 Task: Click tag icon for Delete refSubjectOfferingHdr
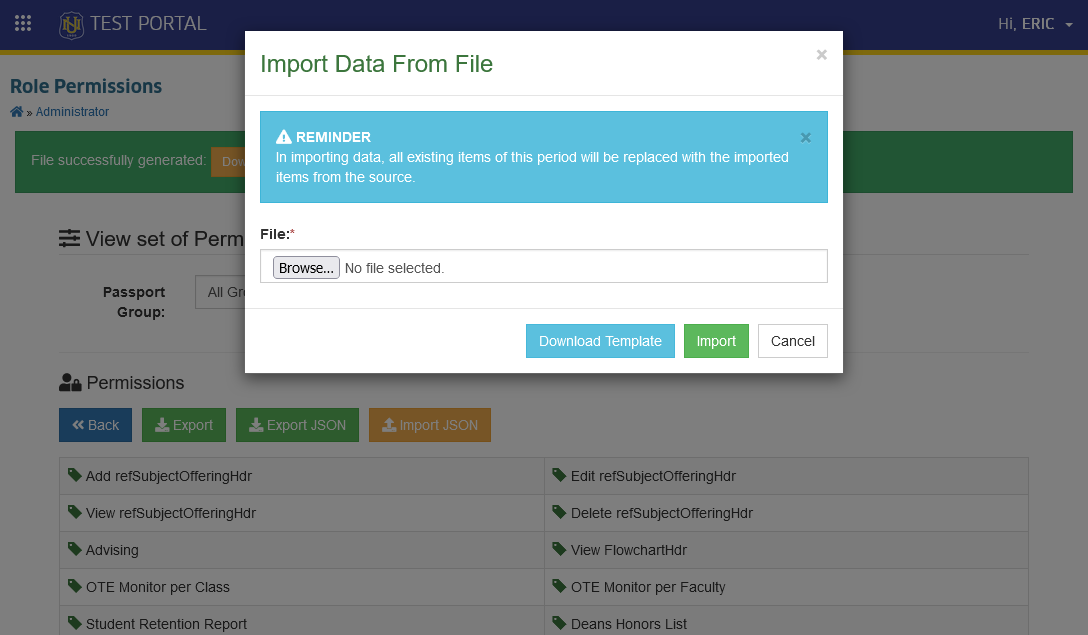pos(559,512)
